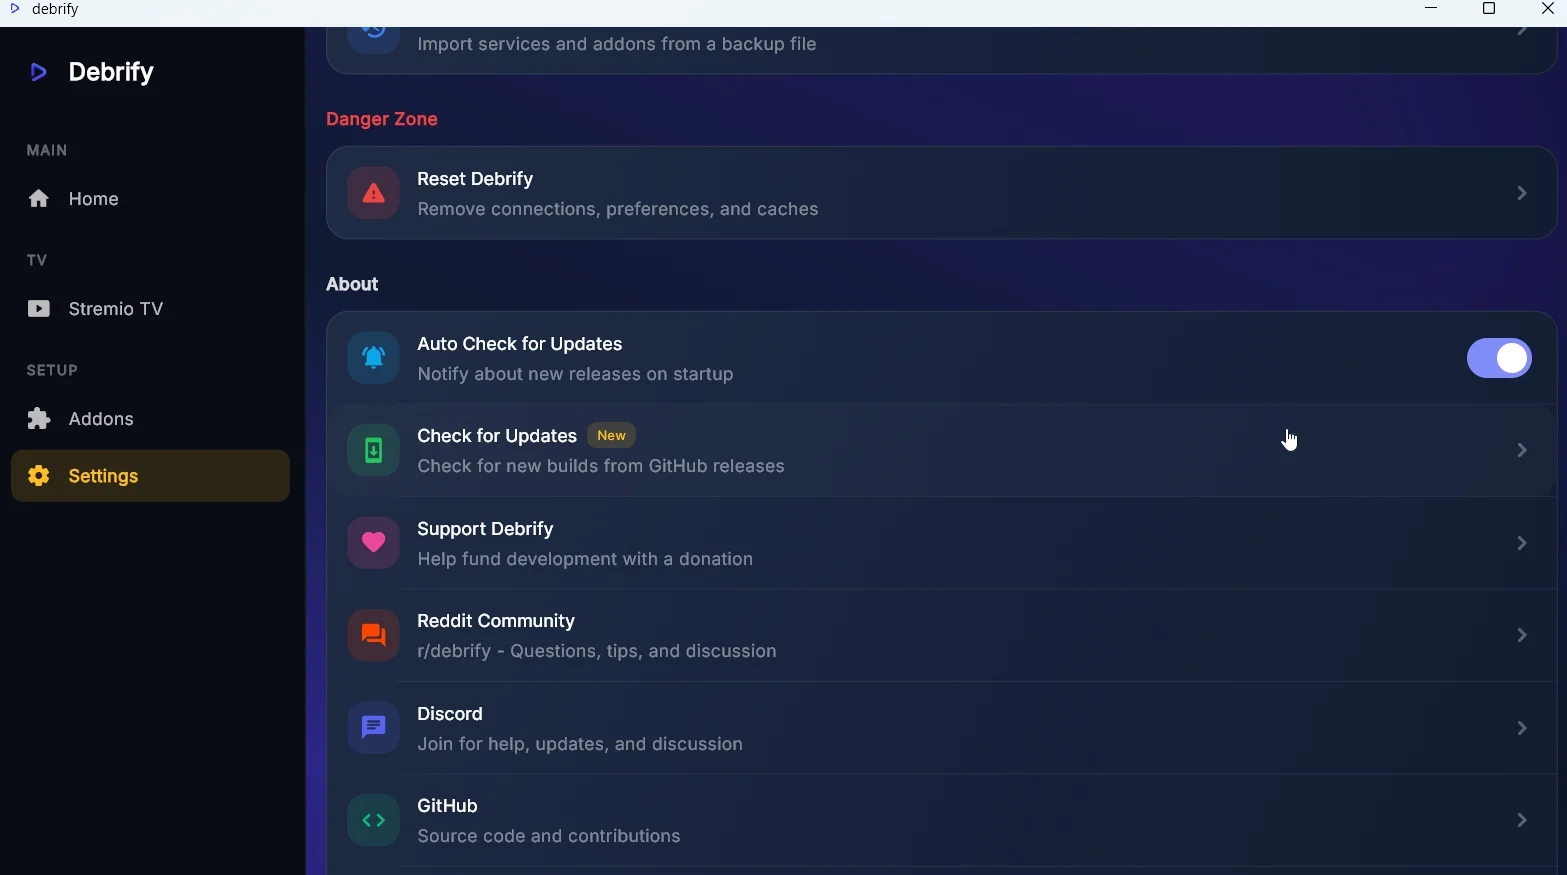
Task: Click the Support Debrify title
Action: coord(485,530)
